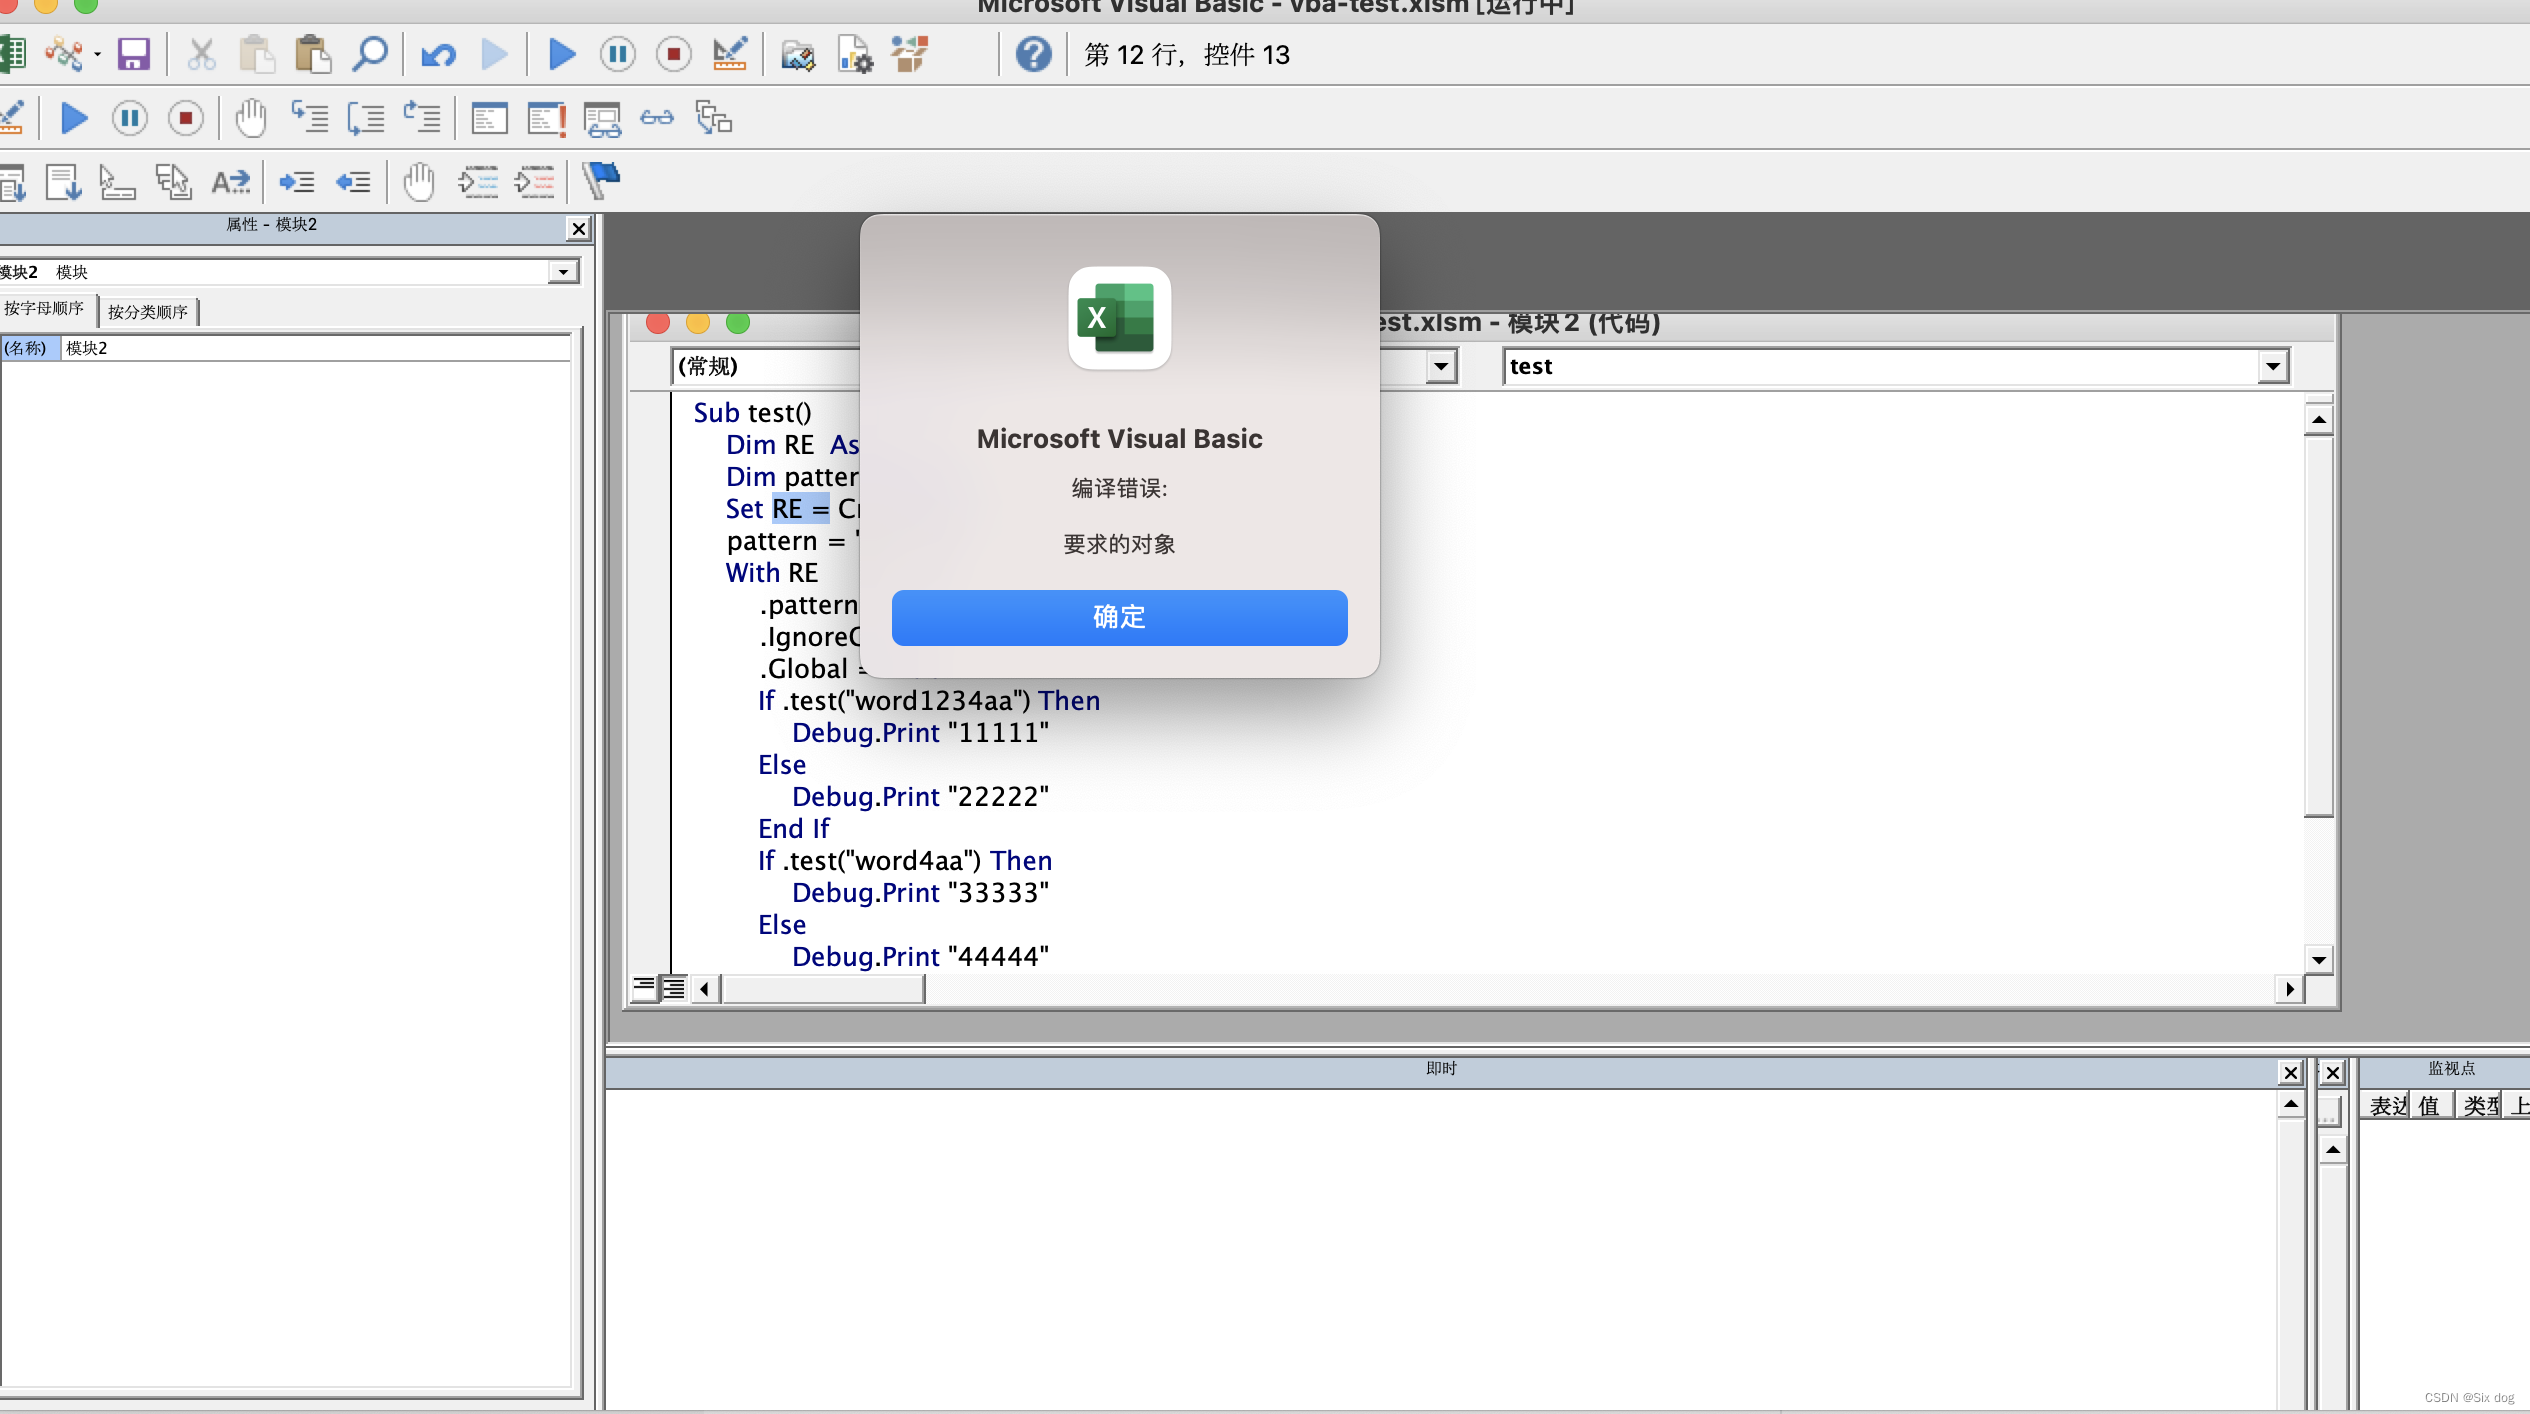Toggle Design Mode icon in top toolbar
The width and height of the screenshot is (2530, 1414).
click(730, 54)
